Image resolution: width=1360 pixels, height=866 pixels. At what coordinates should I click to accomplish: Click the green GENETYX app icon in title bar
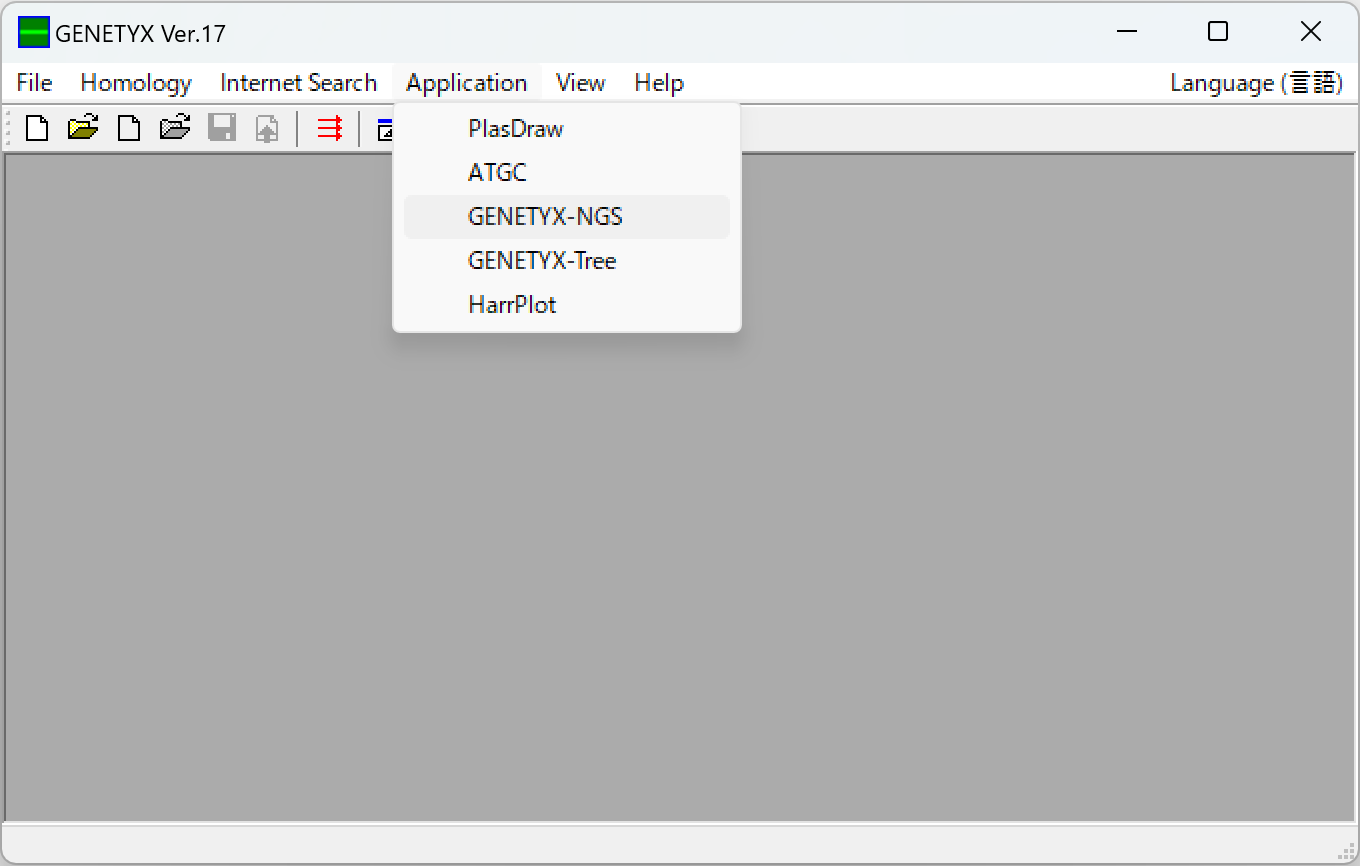tap(34, 33)
